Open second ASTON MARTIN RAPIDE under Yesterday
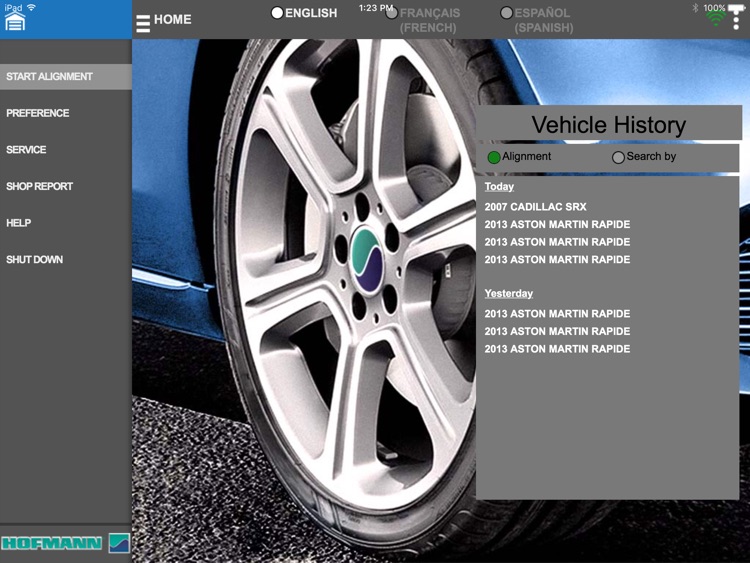Screen dimensions: 750x563 (x=557, y=331)
